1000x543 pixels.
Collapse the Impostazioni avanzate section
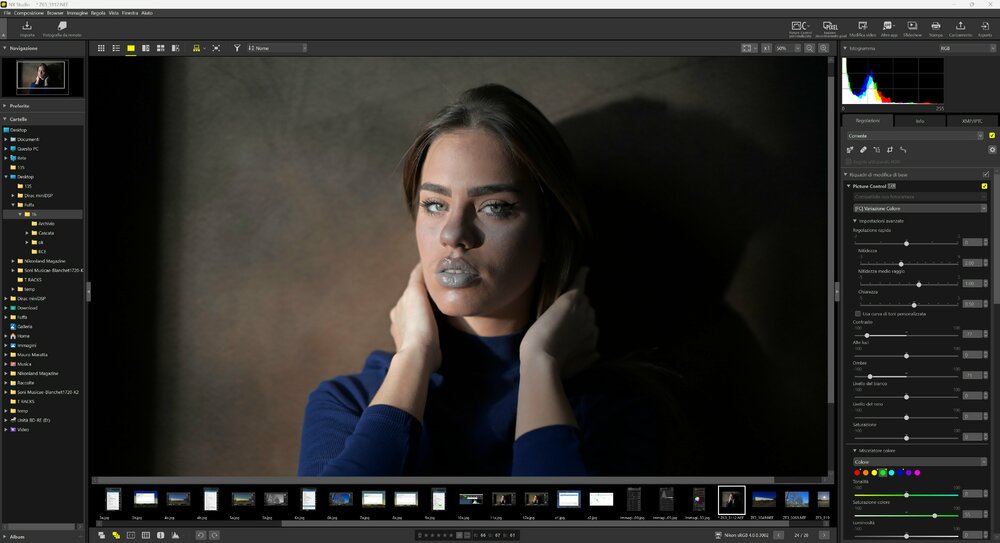click(855, 221)
